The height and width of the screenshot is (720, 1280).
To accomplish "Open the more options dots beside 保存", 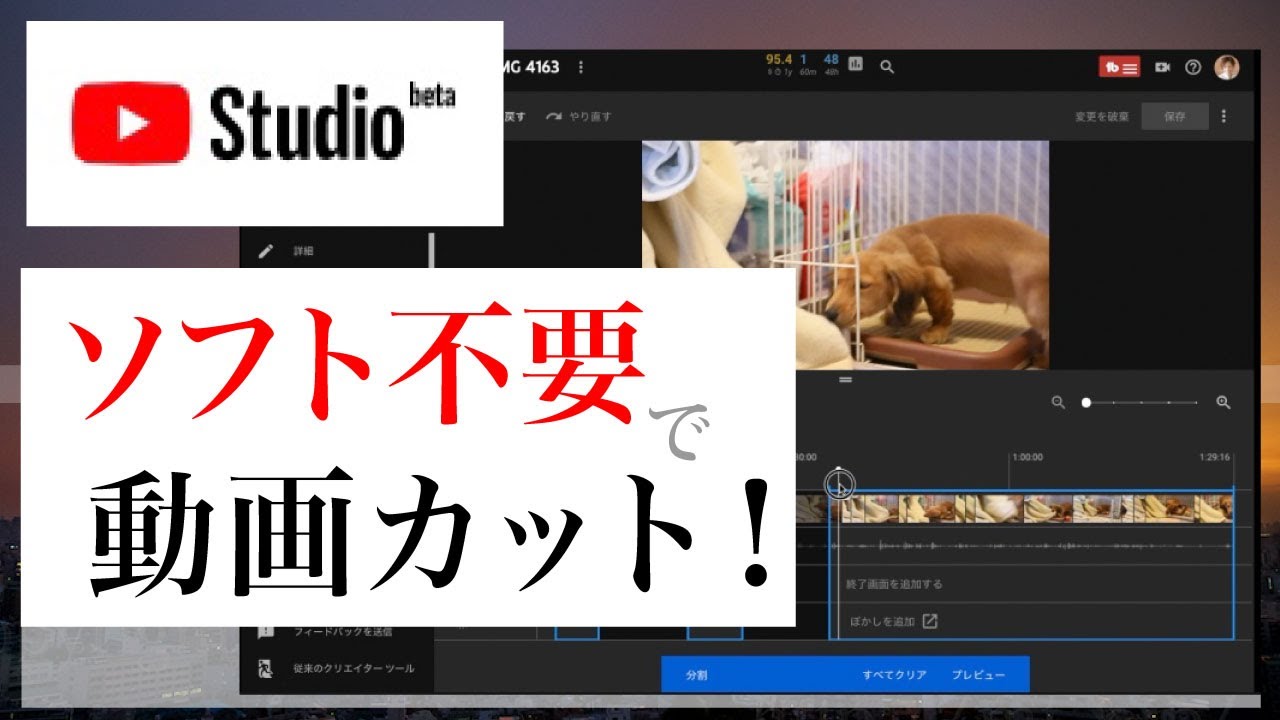I will [1224, 116].
